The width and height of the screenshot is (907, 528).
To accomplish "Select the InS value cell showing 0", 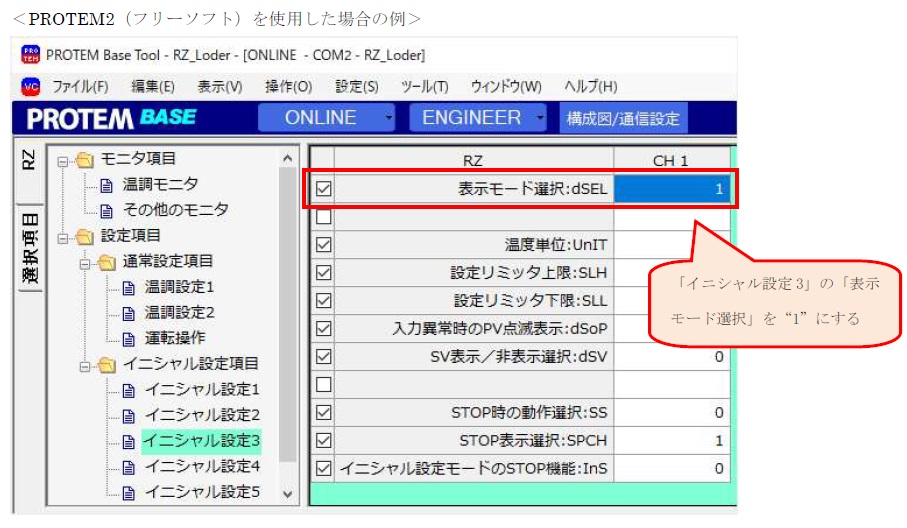I will tap(672, 468).
